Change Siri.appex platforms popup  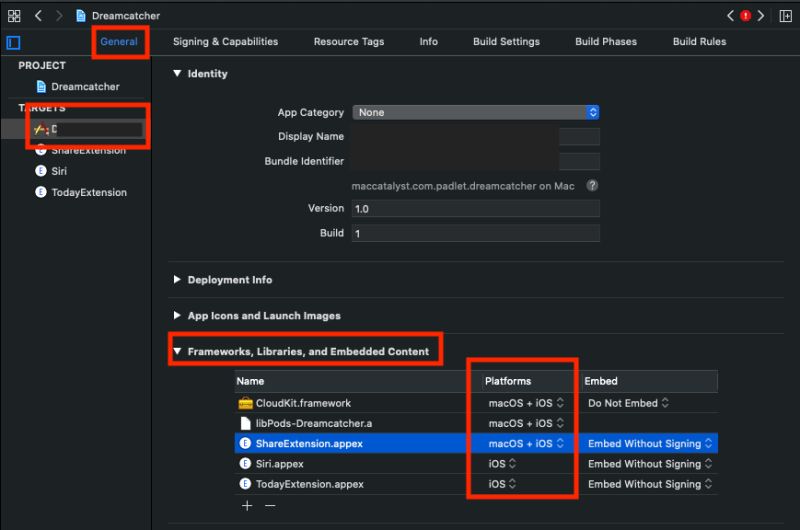[502, 464]
